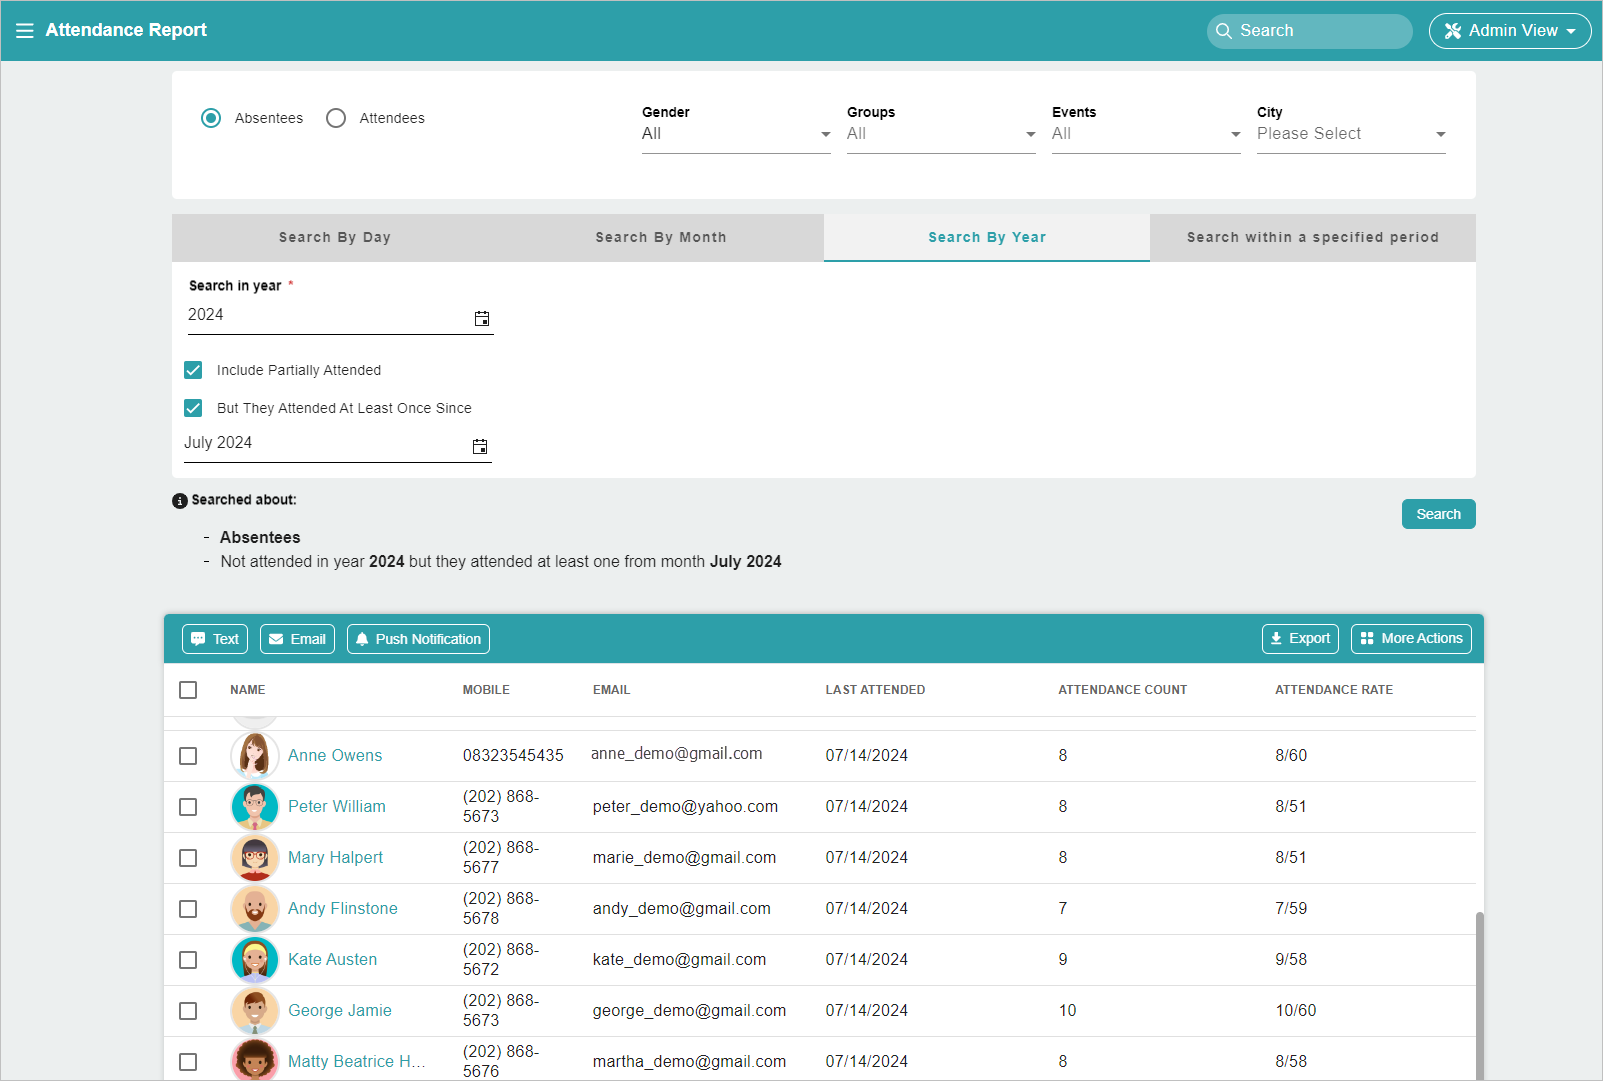Open Peter William profile link
1603x1081 pixels.
[337, 807]
